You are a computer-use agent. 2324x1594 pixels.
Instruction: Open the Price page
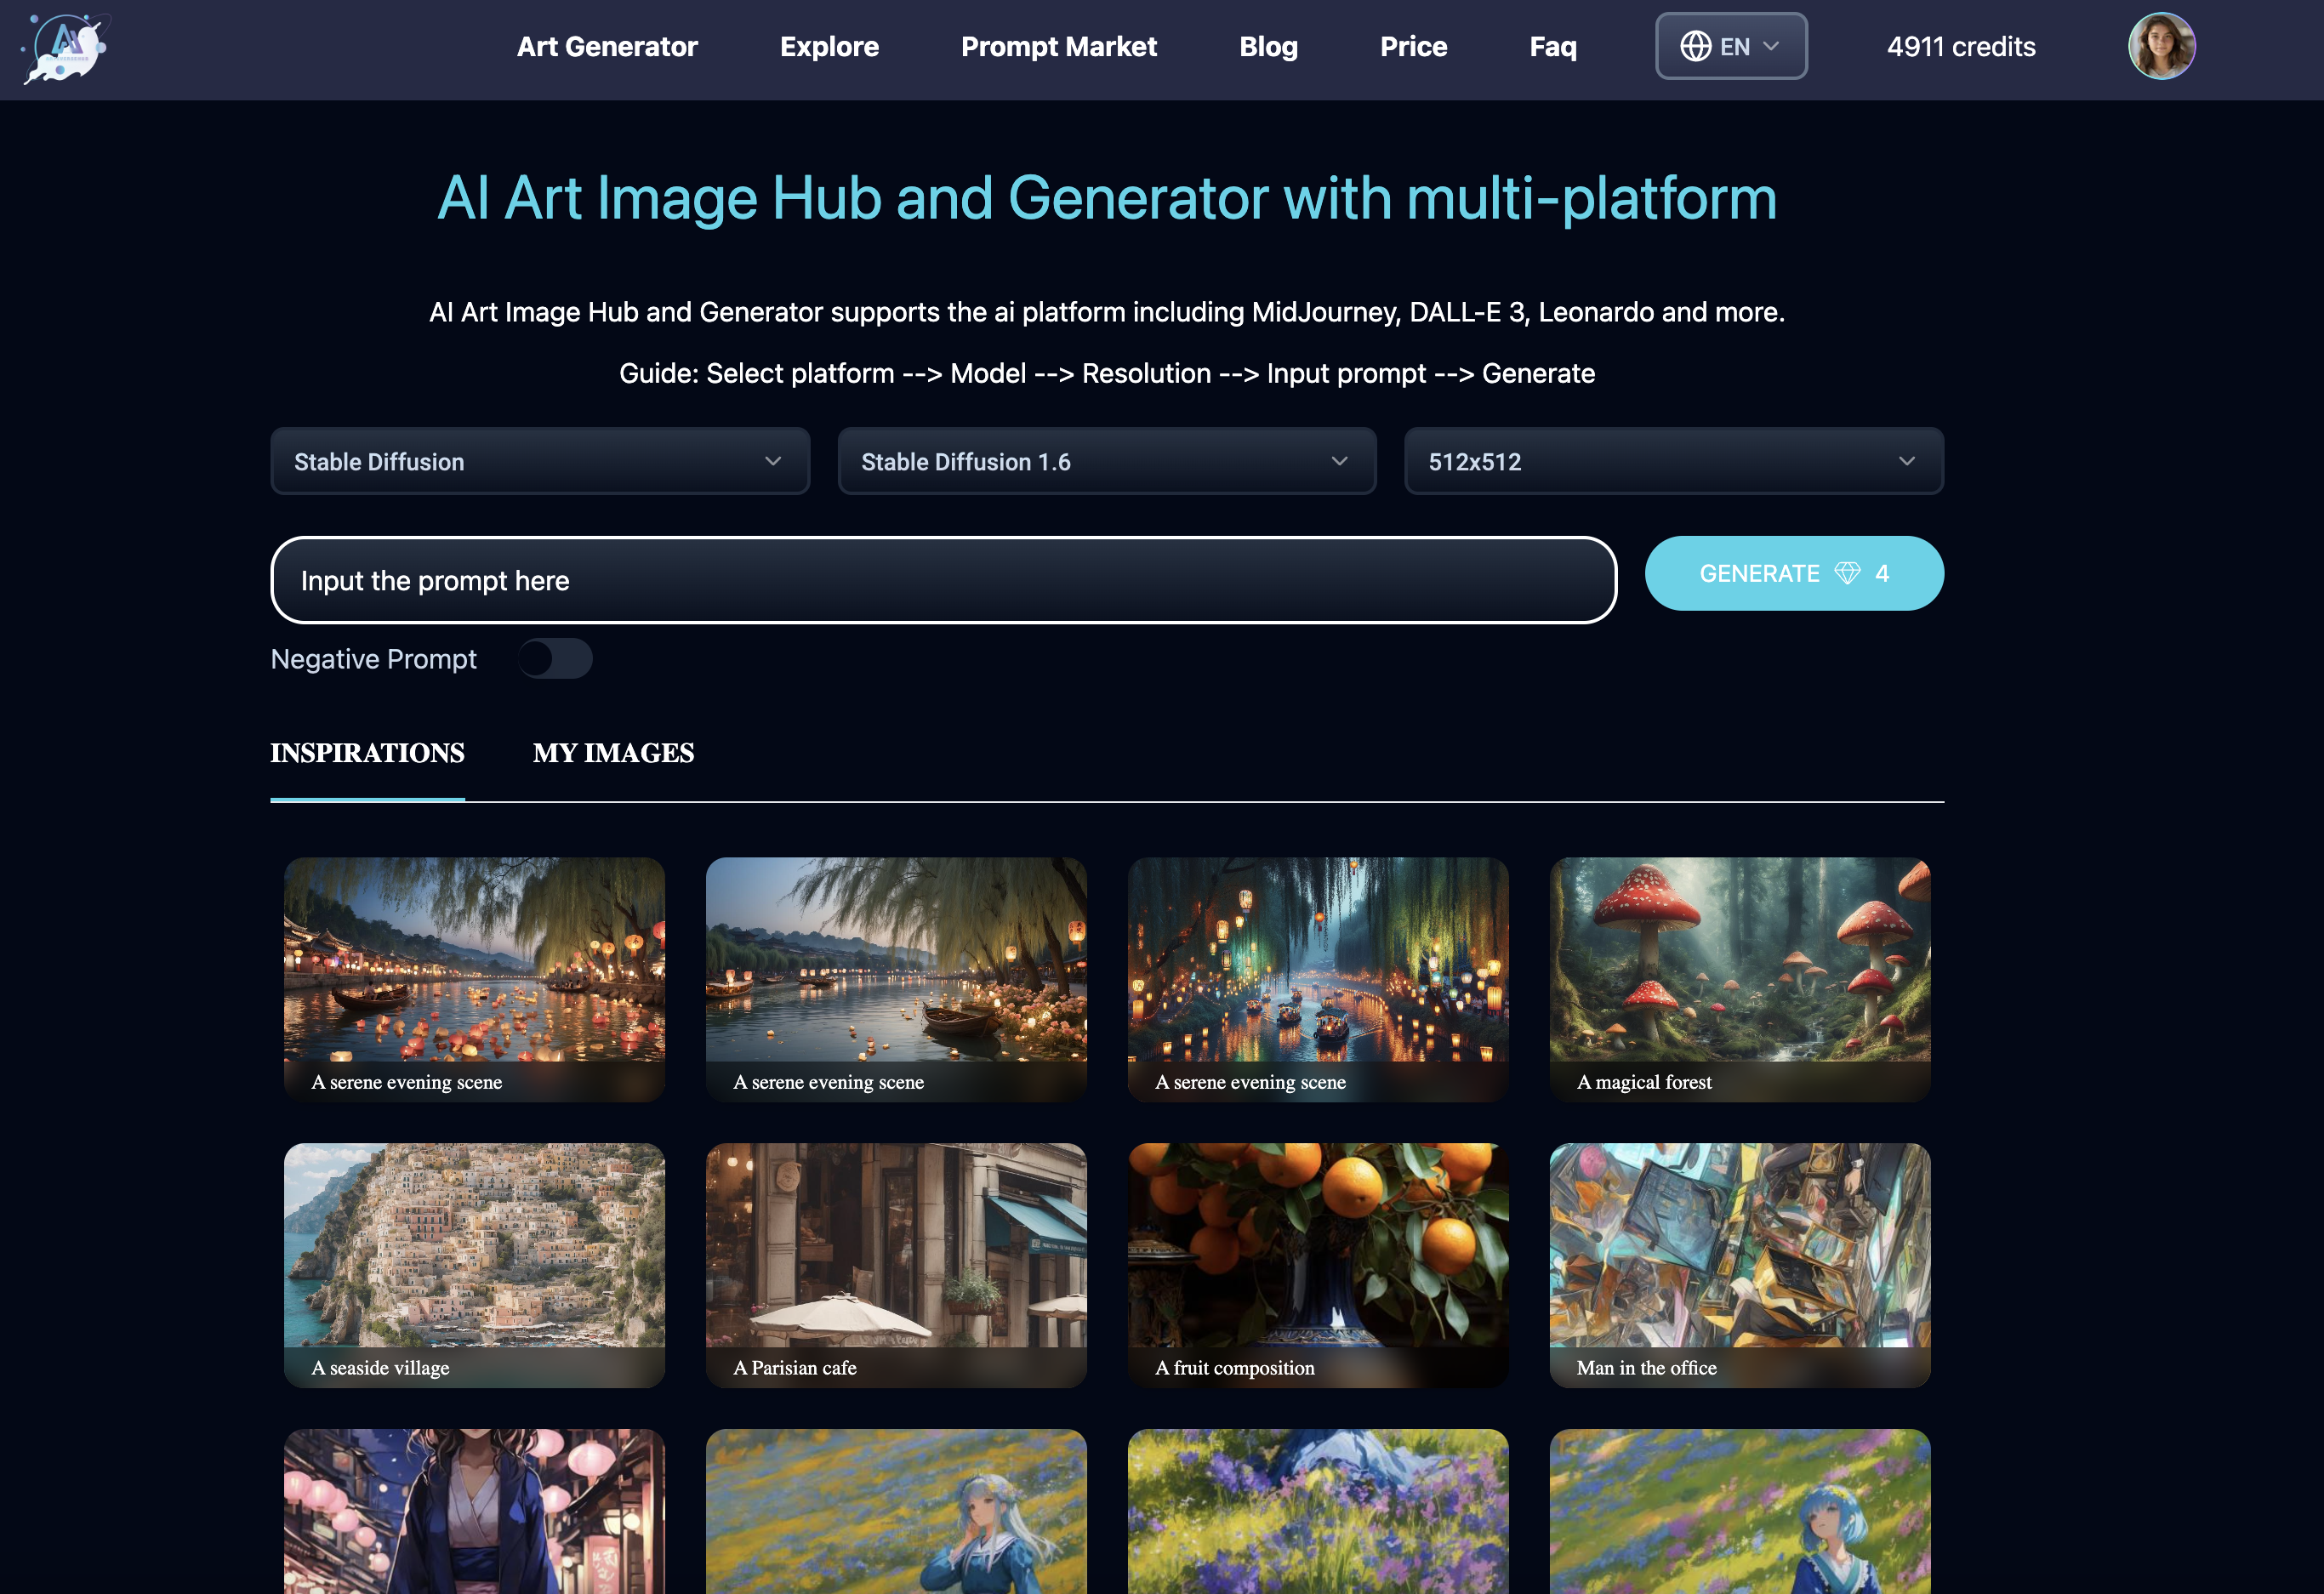pos(1413,47)
